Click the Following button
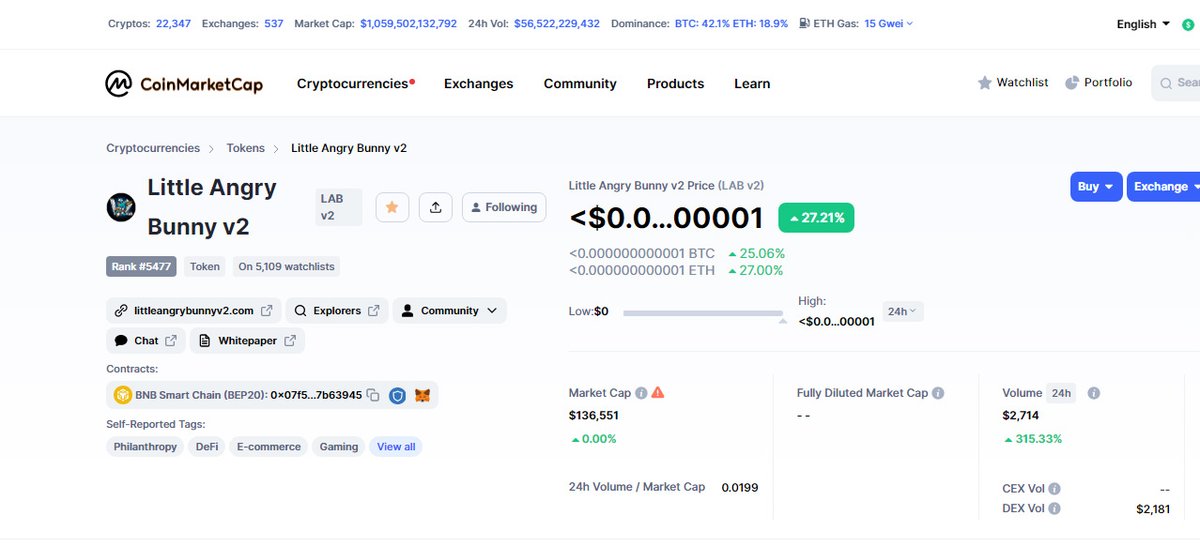This screenshot has height=546, width=1200. pos(504,207)
